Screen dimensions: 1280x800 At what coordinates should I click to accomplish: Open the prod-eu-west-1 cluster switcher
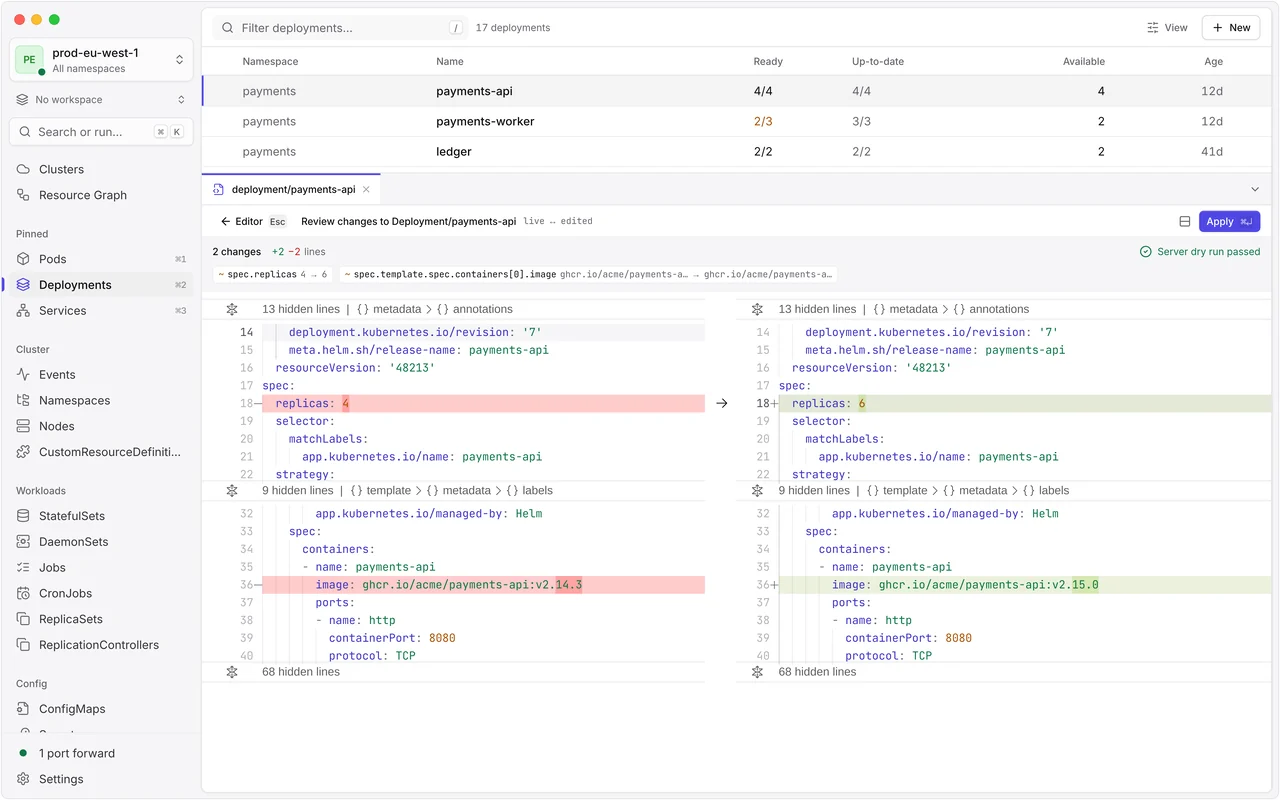click(101, 60)
